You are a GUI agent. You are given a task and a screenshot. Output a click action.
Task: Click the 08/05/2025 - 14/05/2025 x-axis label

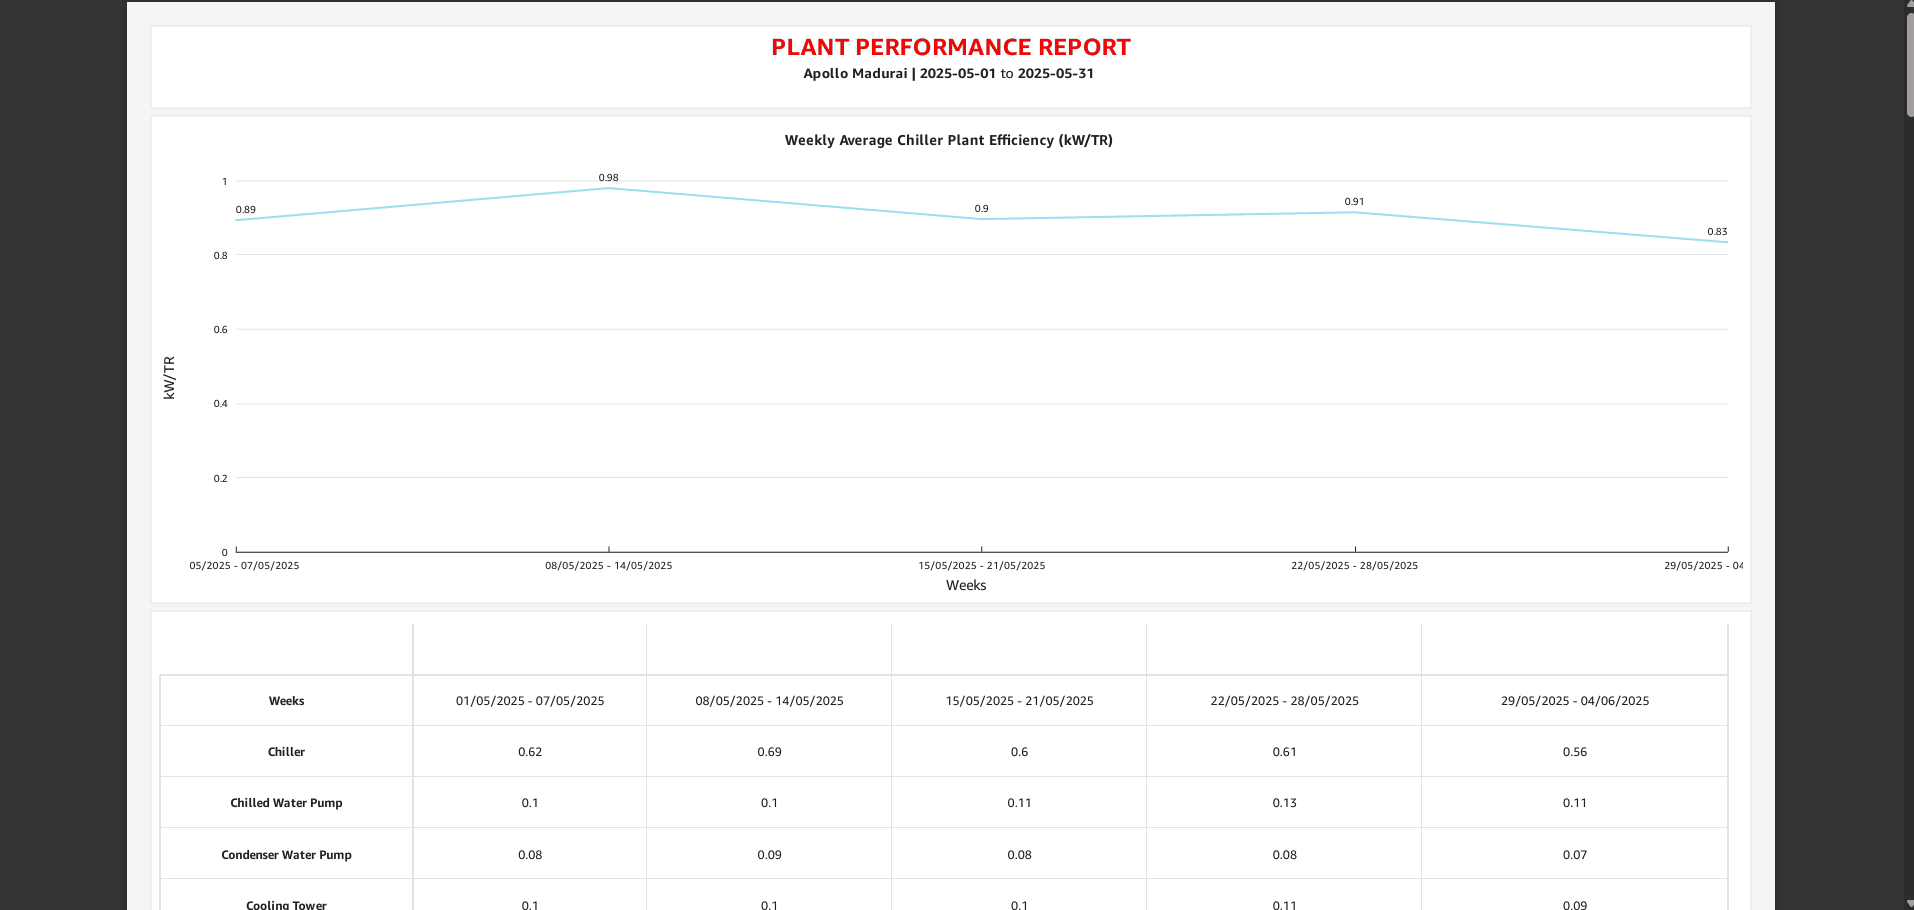tap(608, 566)
